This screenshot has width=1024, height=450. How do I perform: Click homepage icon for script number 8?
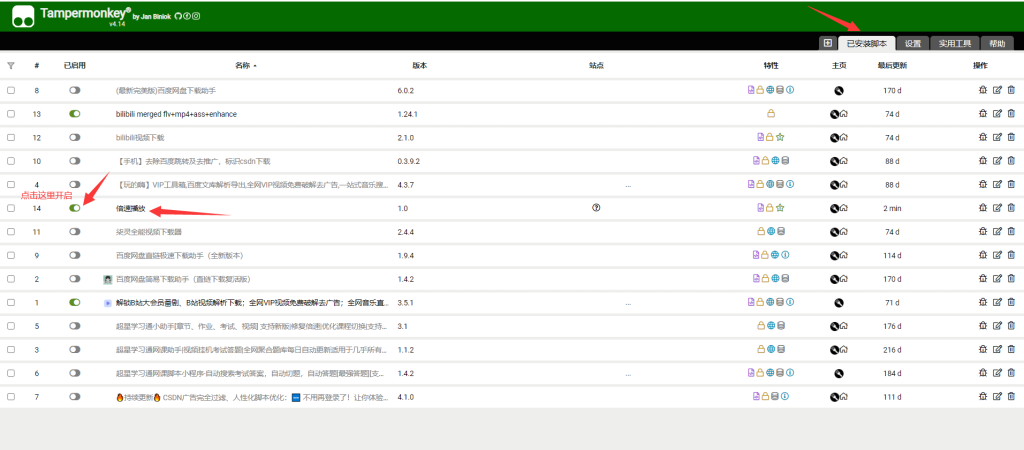coord(839,91)
